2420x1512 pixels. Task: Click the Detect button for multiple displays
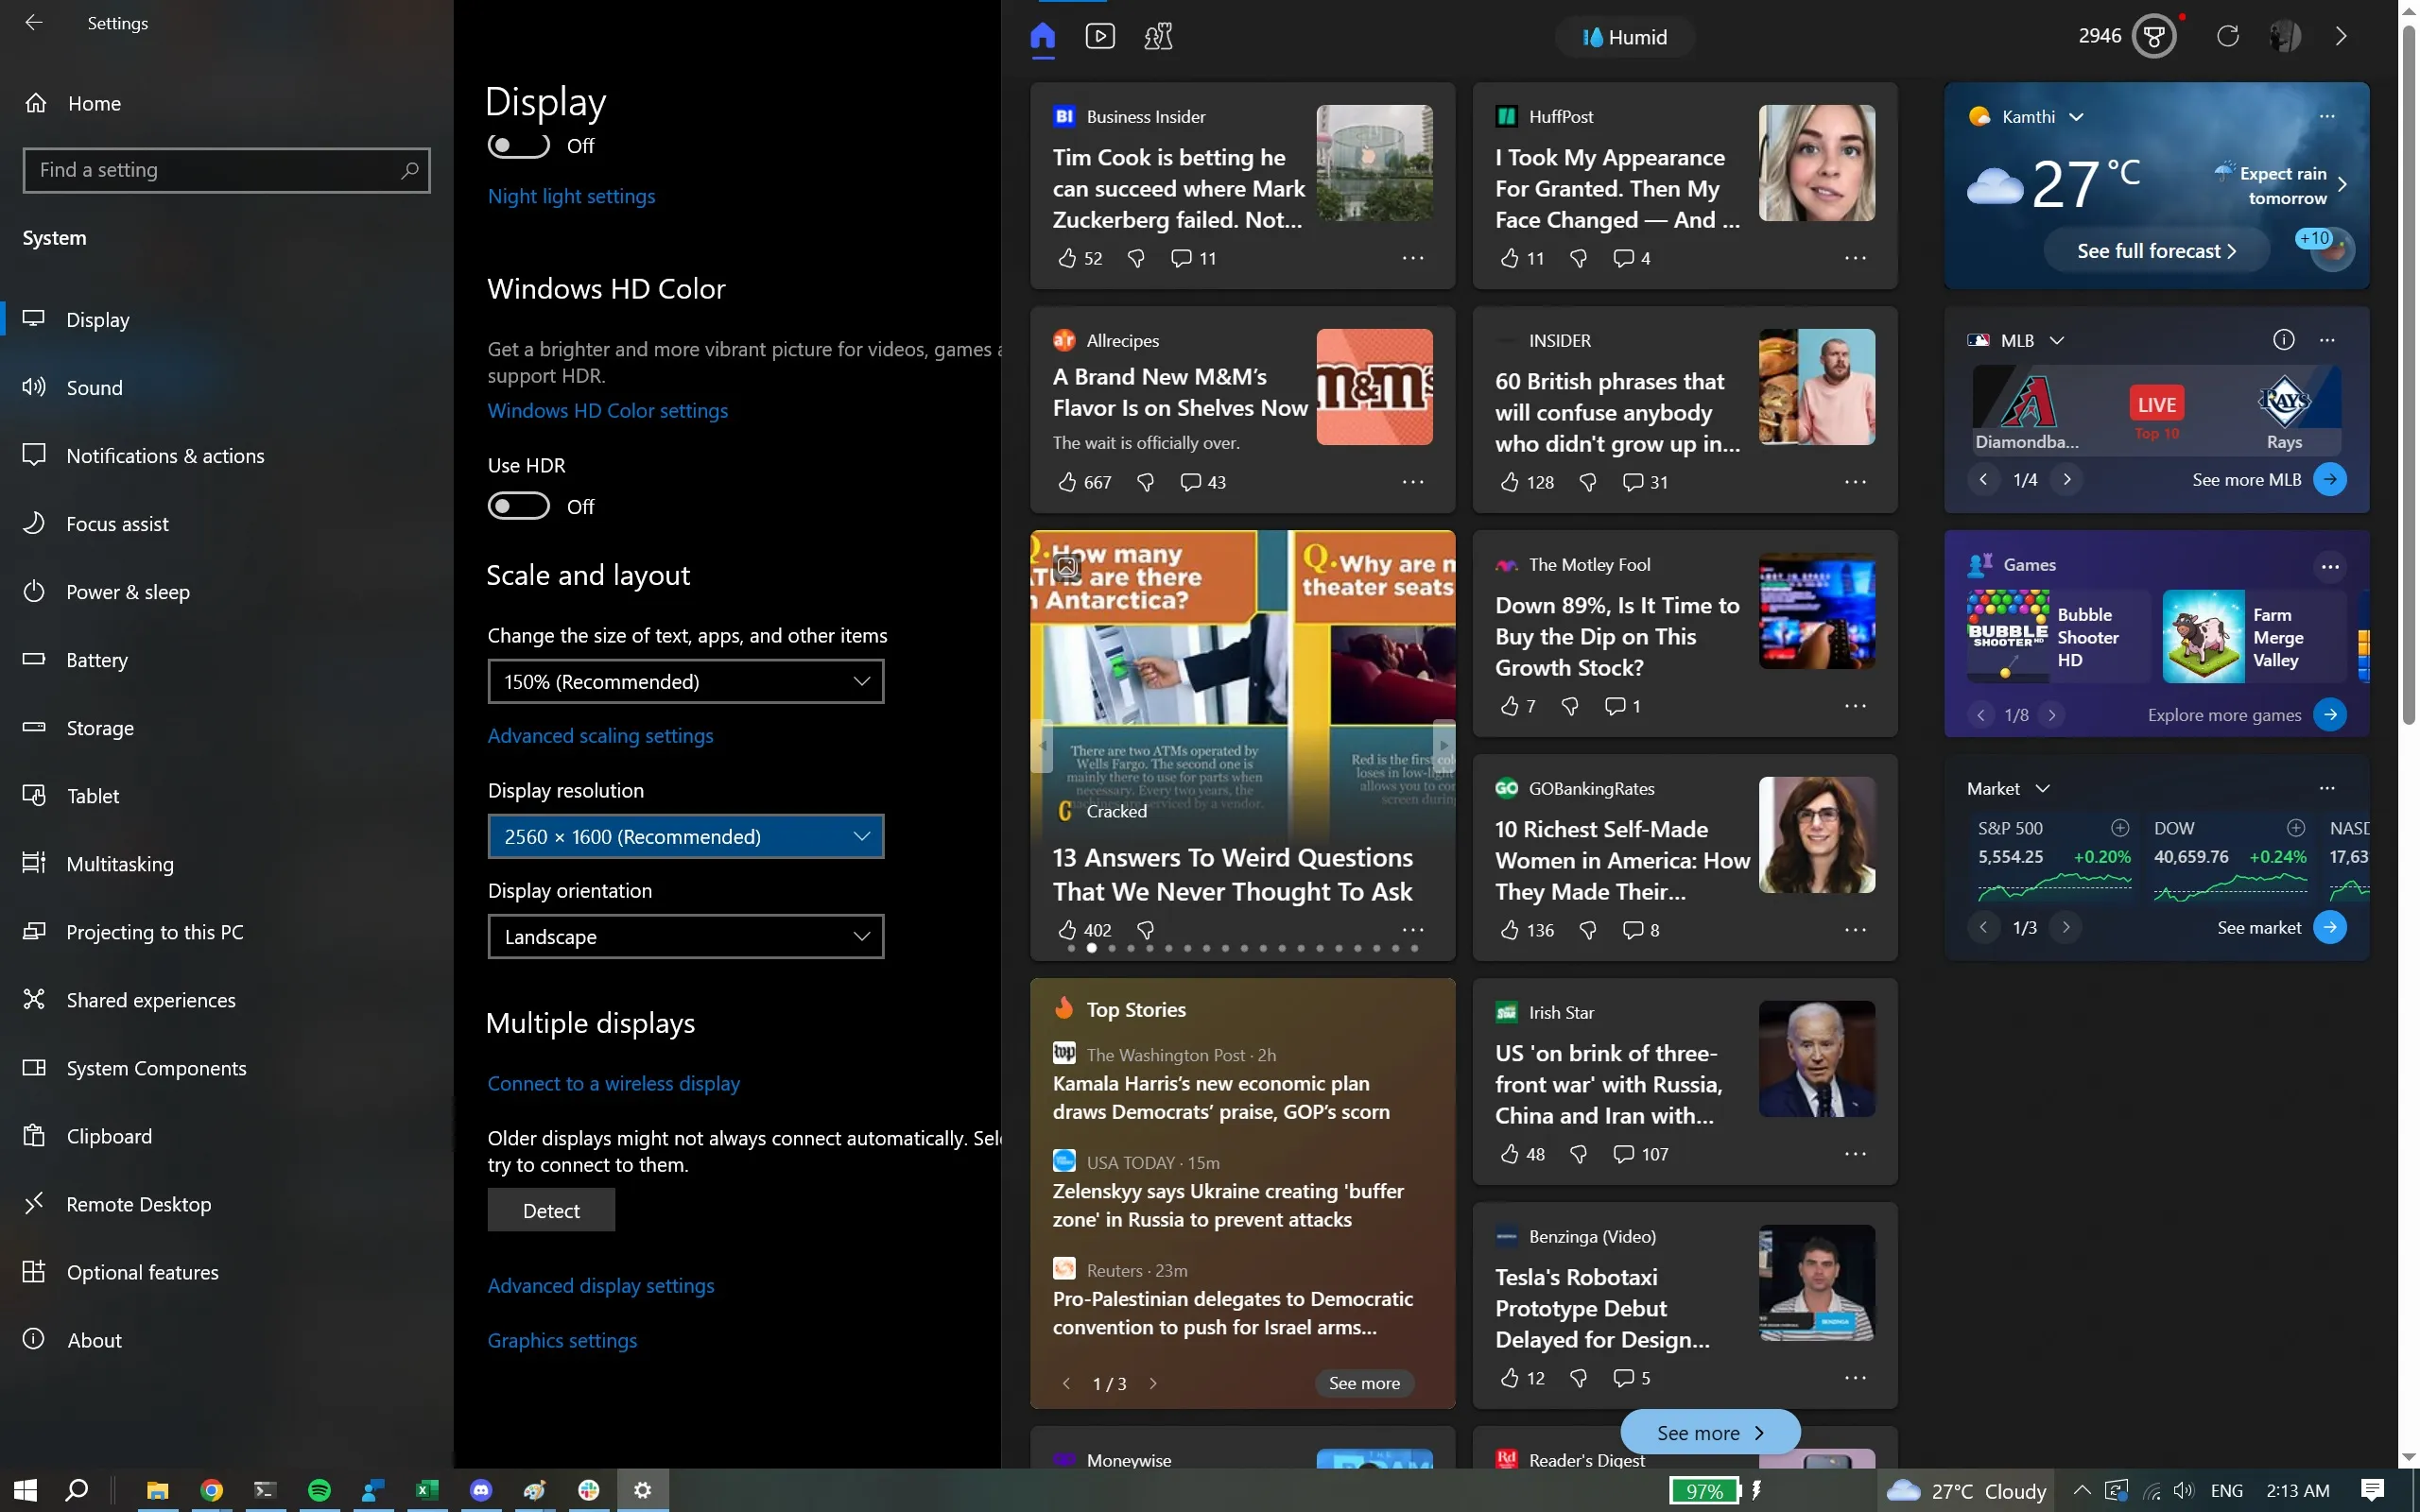550,1209
